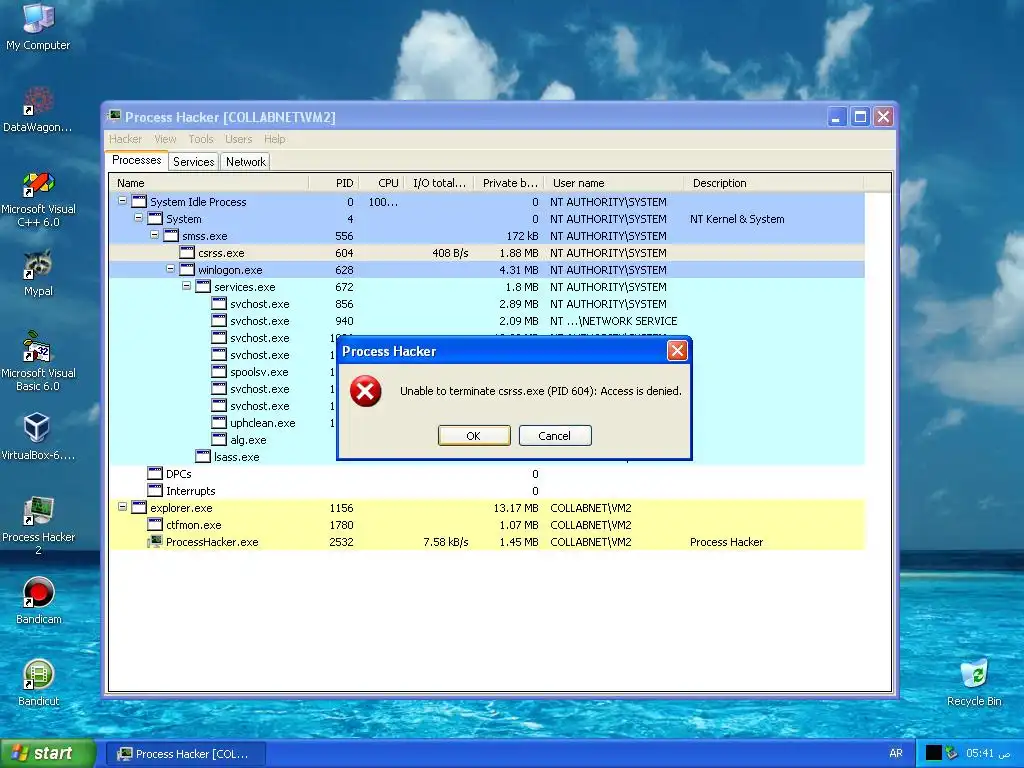This screenshot has height=768, width=1024.
Task: Open VirtualBox-6 installer desktop icon
Action: pyautogui.click(x=38, y=436)
